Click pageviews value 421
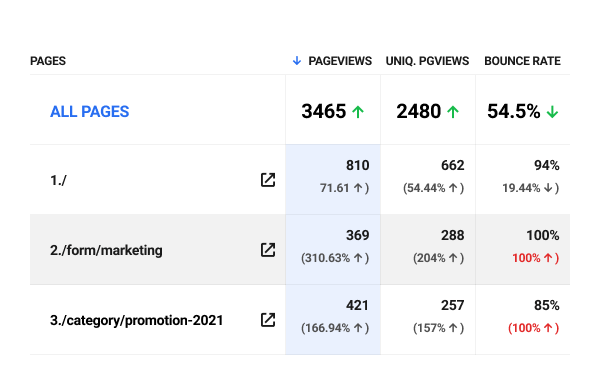 pos(358,305)
